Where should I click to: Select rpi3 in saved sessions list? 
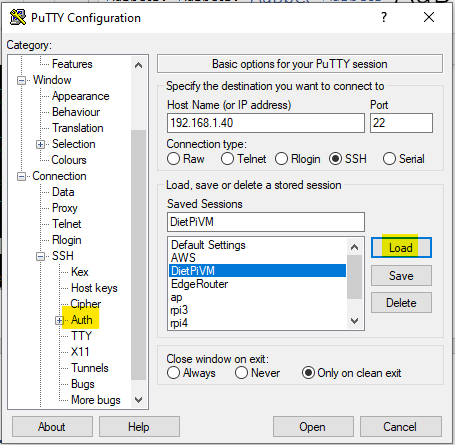coord(257,310)
